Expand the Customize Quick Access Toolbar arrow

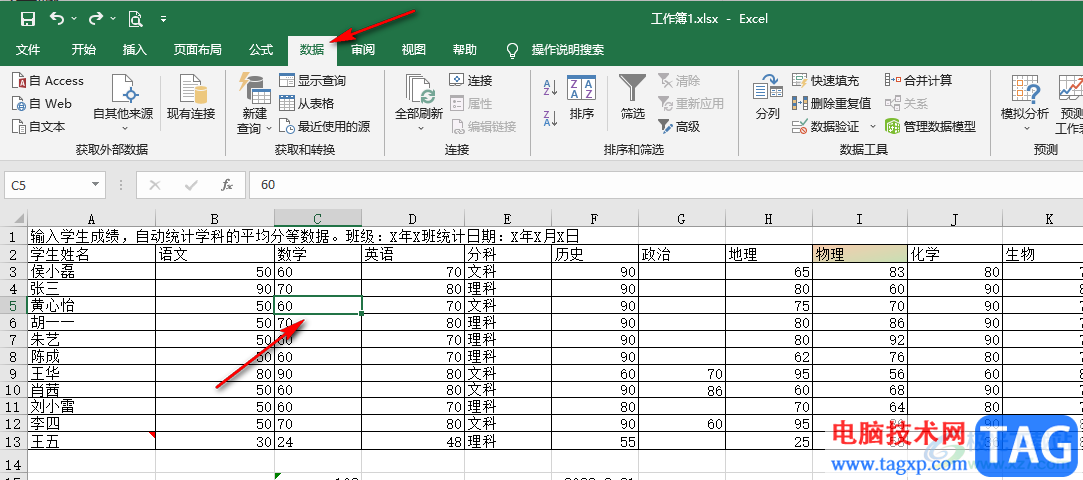tap(164, 19)
